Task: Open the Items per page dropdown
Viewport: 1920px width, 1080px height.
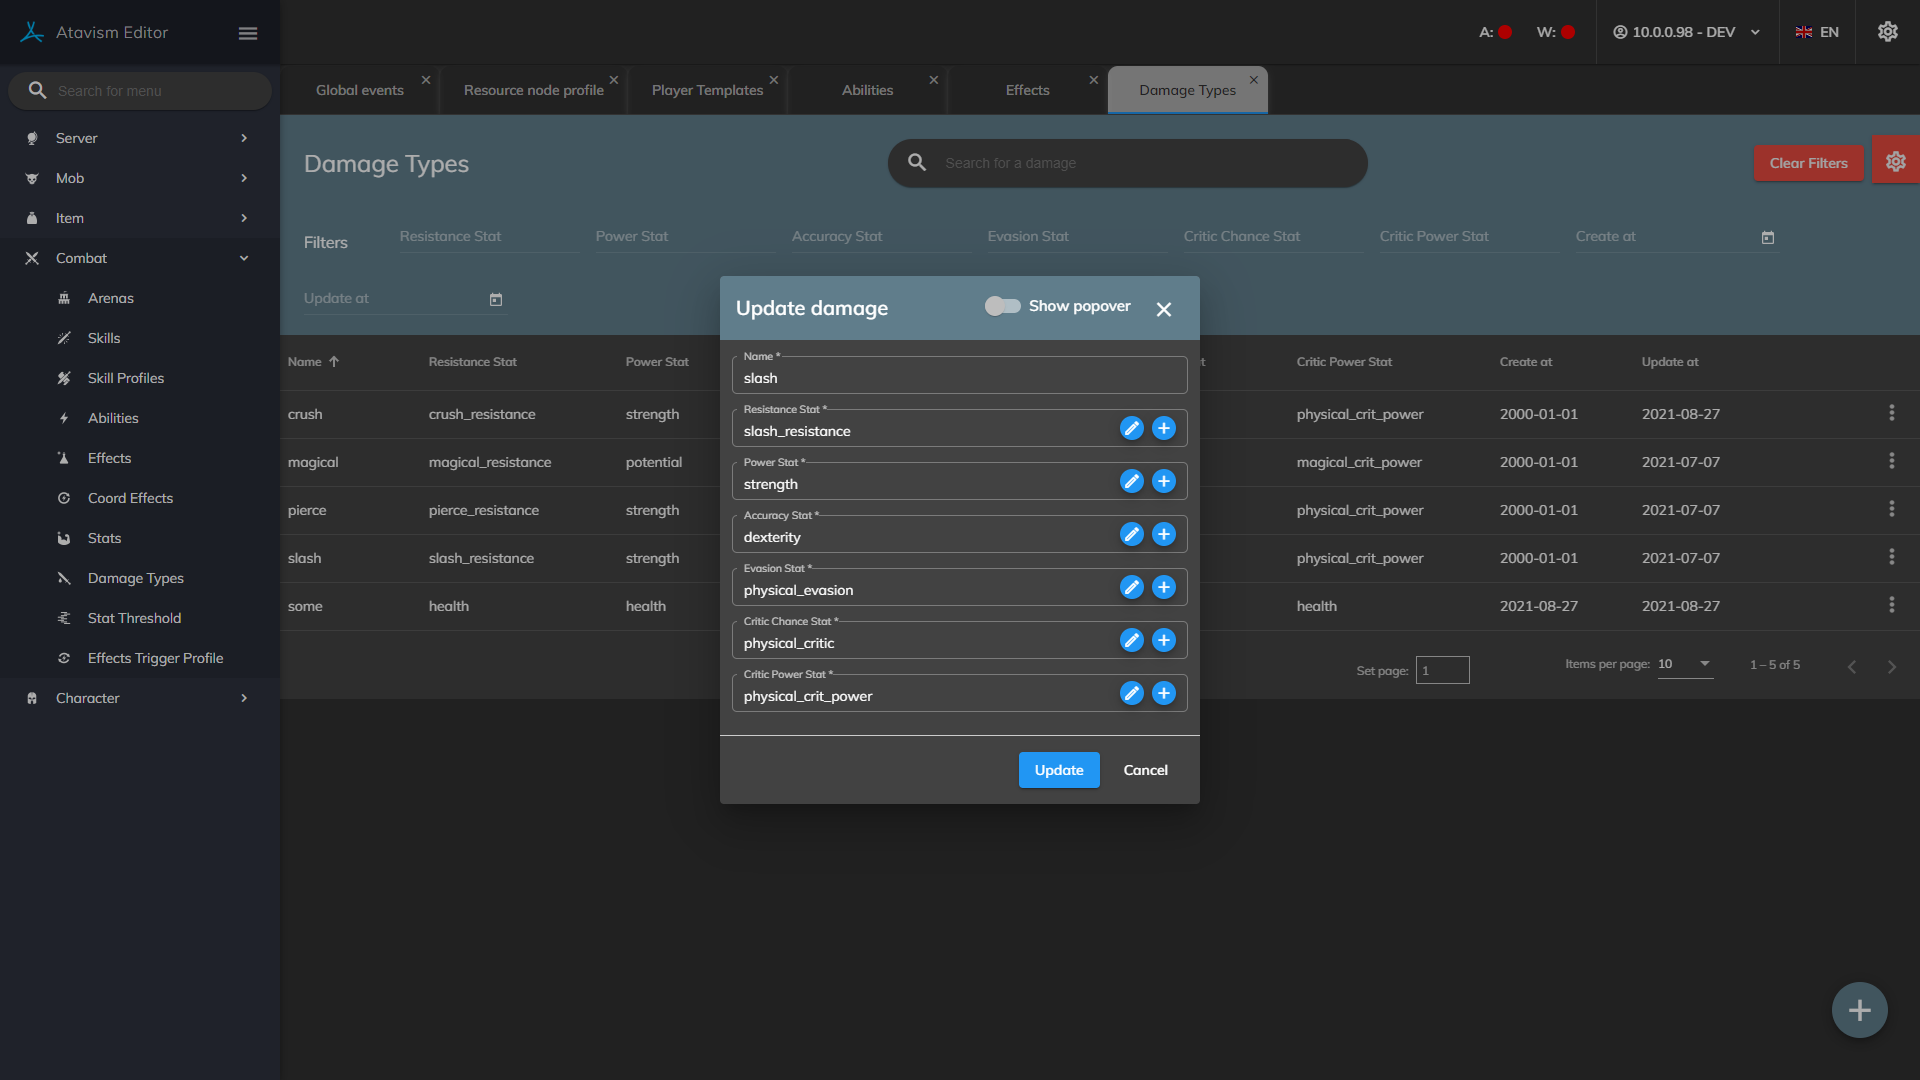Action: pos(1686,664)
